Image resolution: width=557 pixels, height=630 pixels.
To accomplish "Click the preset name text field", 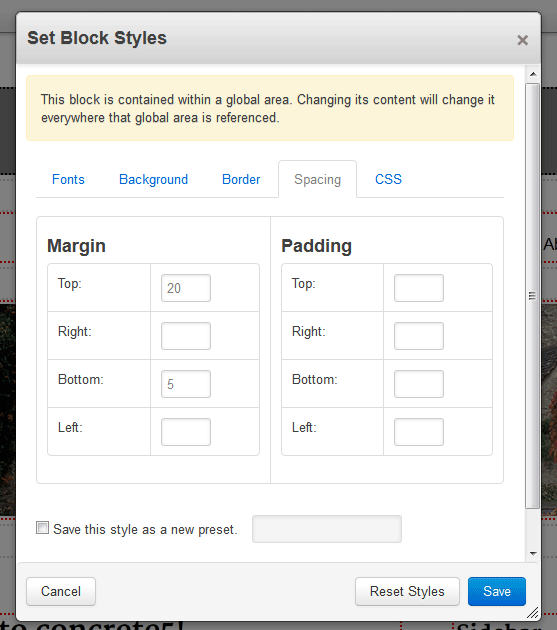I will (x=327, y=529).
